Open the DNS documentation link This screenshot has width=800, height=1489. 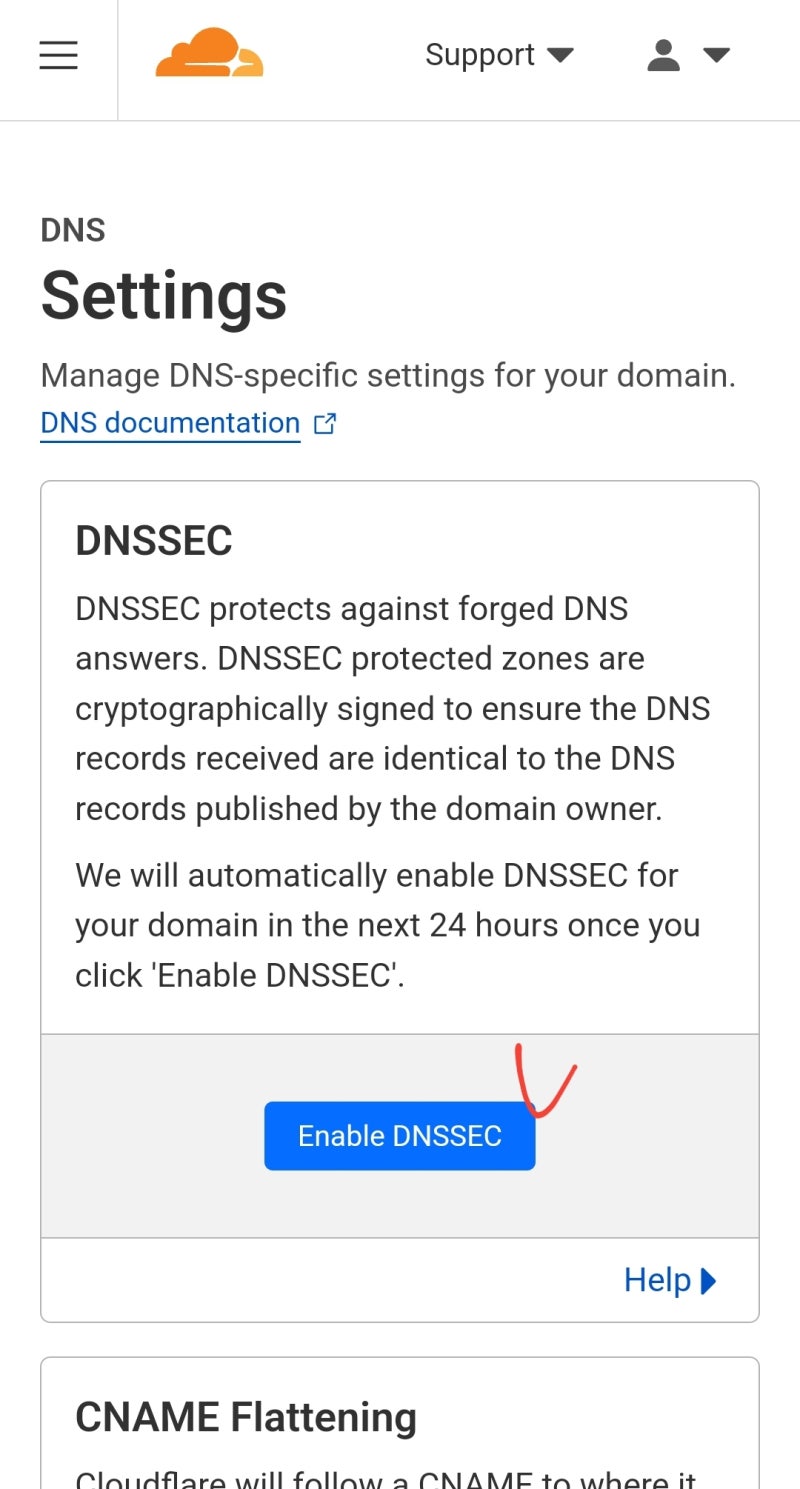tap(170, 424)
